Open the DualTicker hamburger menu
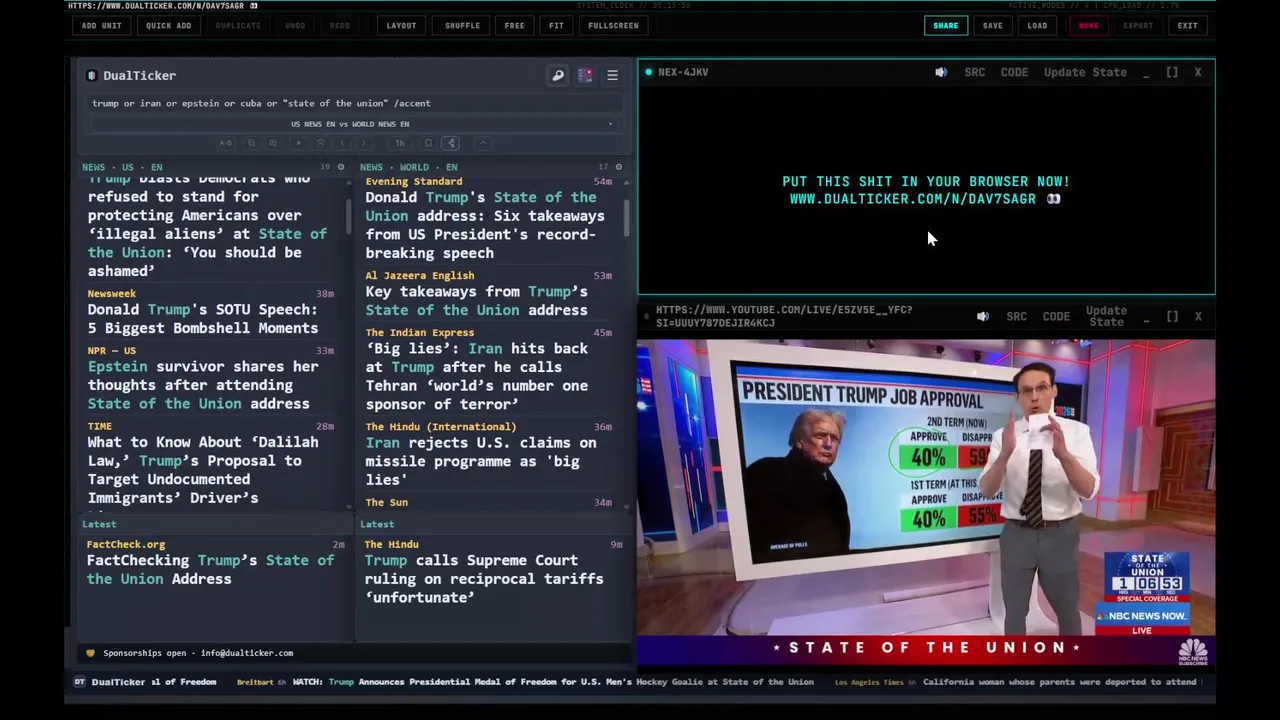 point(612,75)
